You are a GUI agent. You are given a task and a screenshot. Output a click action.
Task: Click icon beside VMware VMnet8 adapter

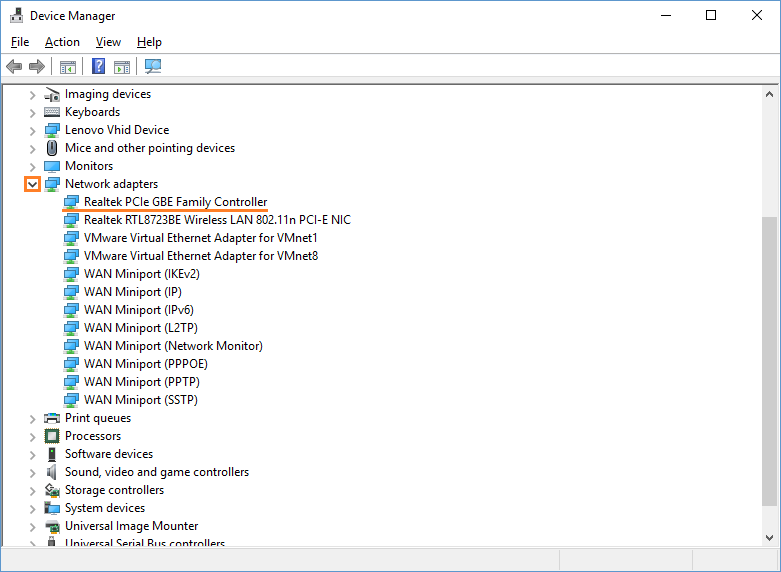click(x=71, y=256)
